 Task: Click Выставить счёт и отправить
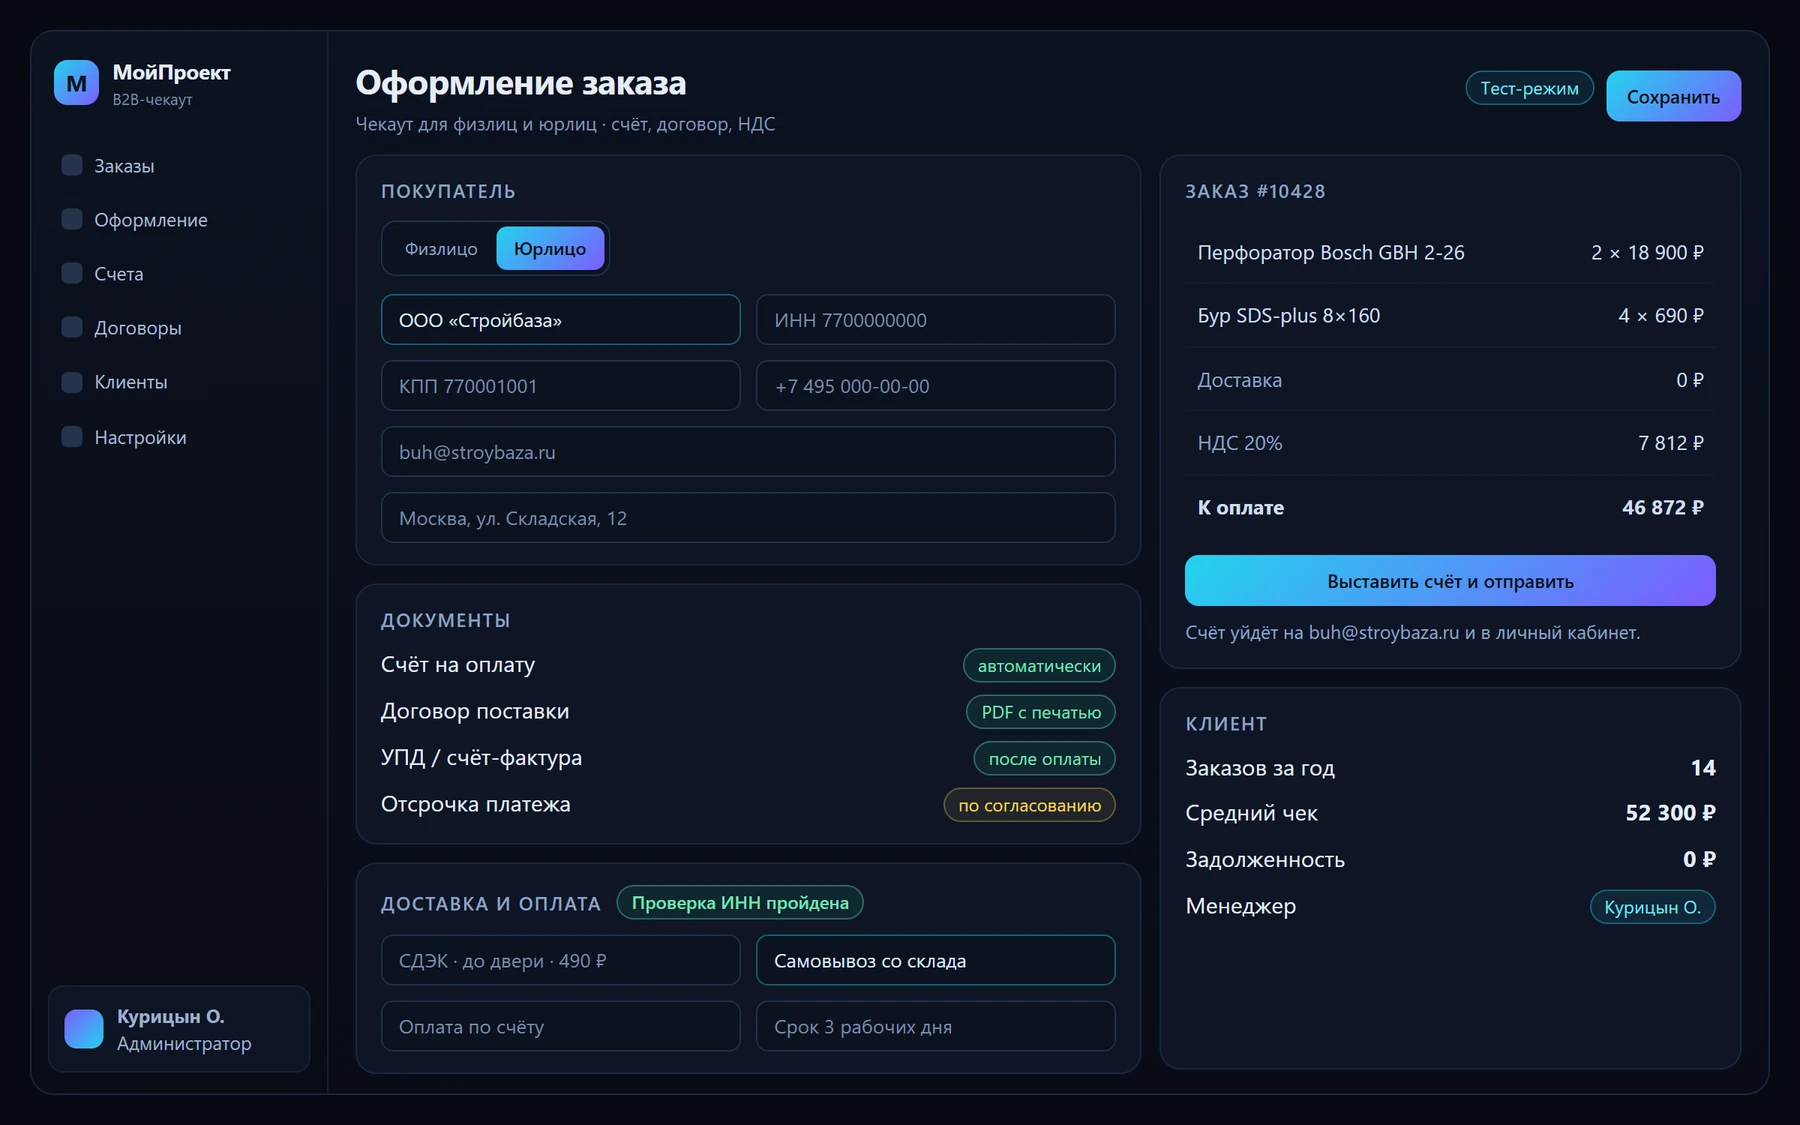pyautogui.click(x=1450, y=581)
